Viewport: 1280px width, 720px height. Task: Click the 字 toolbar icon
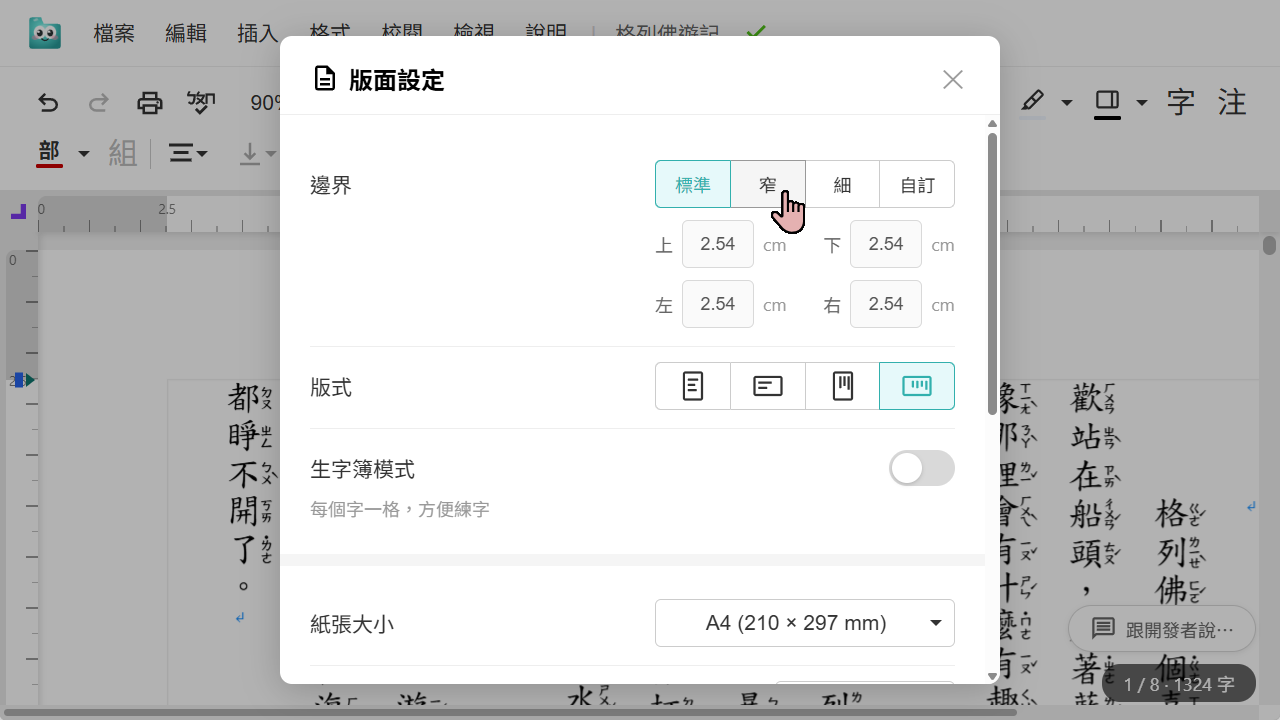1181,102
